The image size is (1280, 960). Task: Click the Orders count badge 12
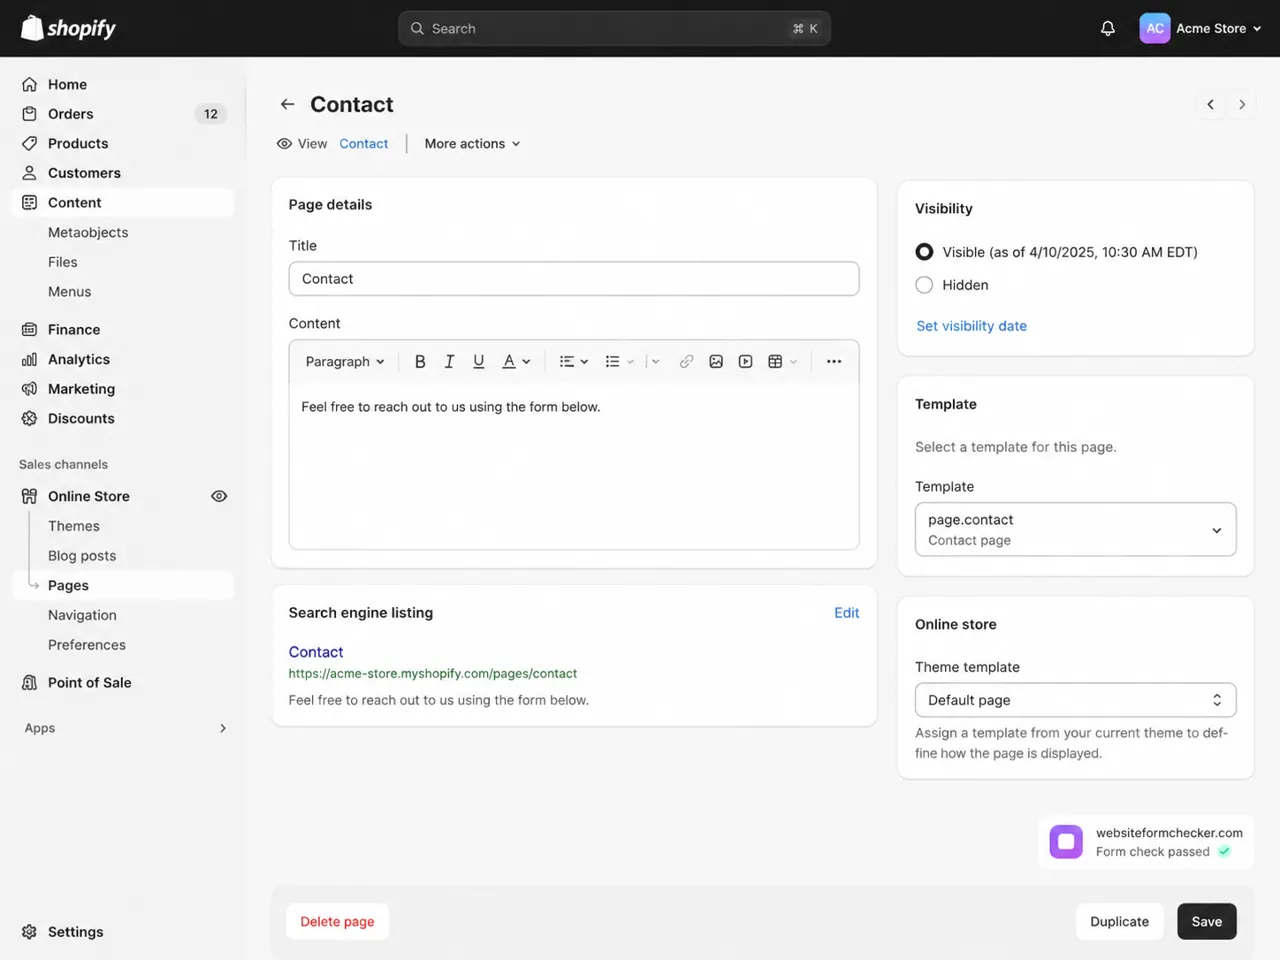(x=211, y=114)
